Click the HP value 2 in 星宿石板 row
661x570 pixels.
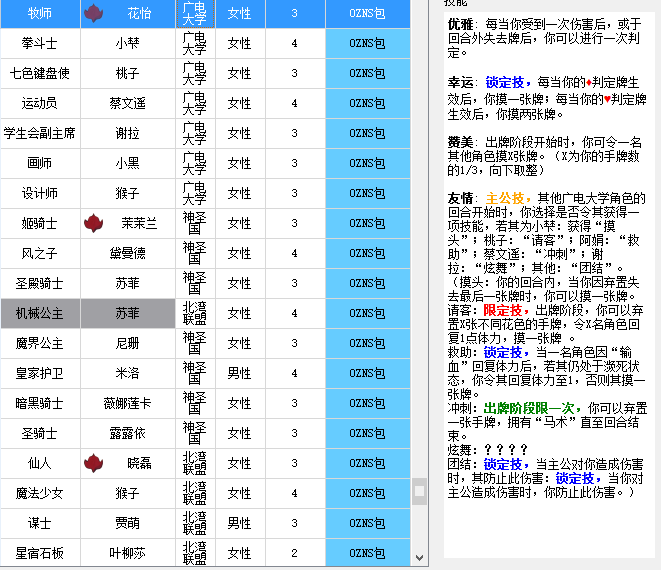click(x=295, y=553)
